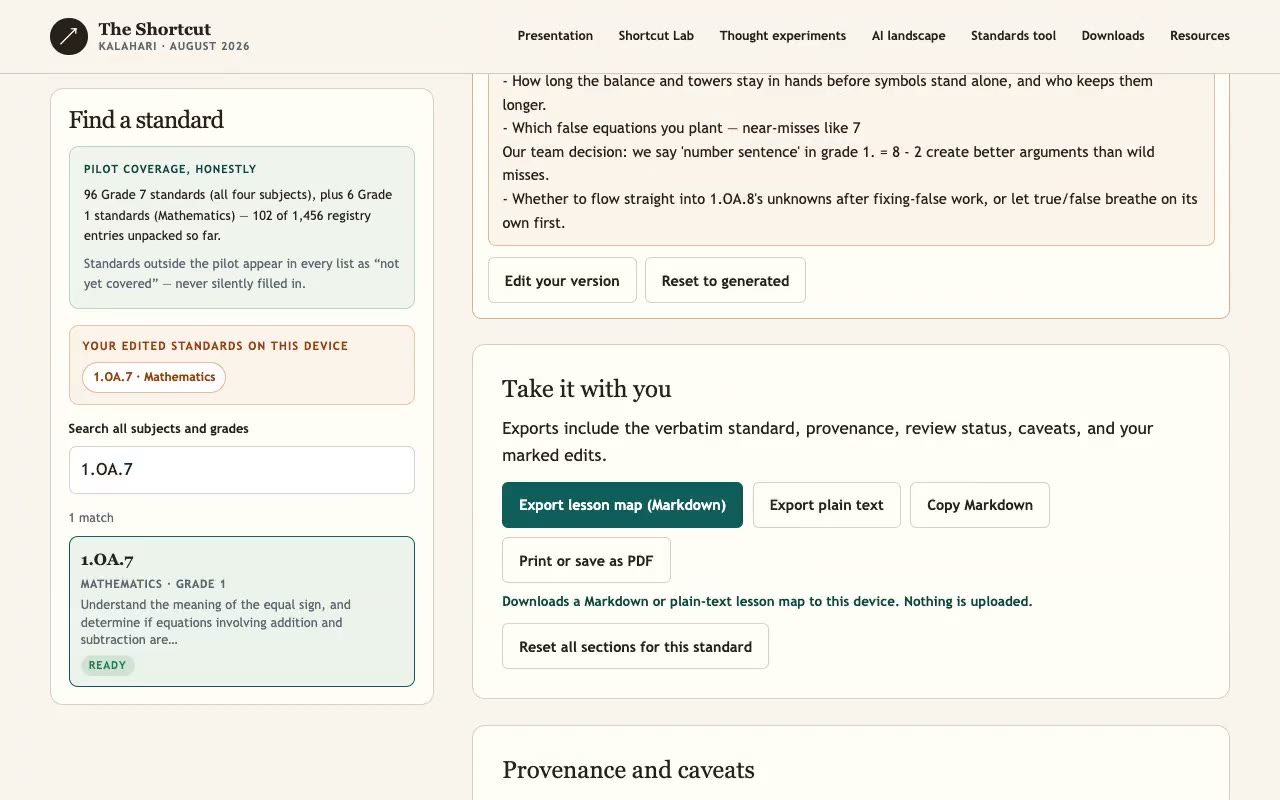Export lesson map as Markdown

(x=622, y=505)
